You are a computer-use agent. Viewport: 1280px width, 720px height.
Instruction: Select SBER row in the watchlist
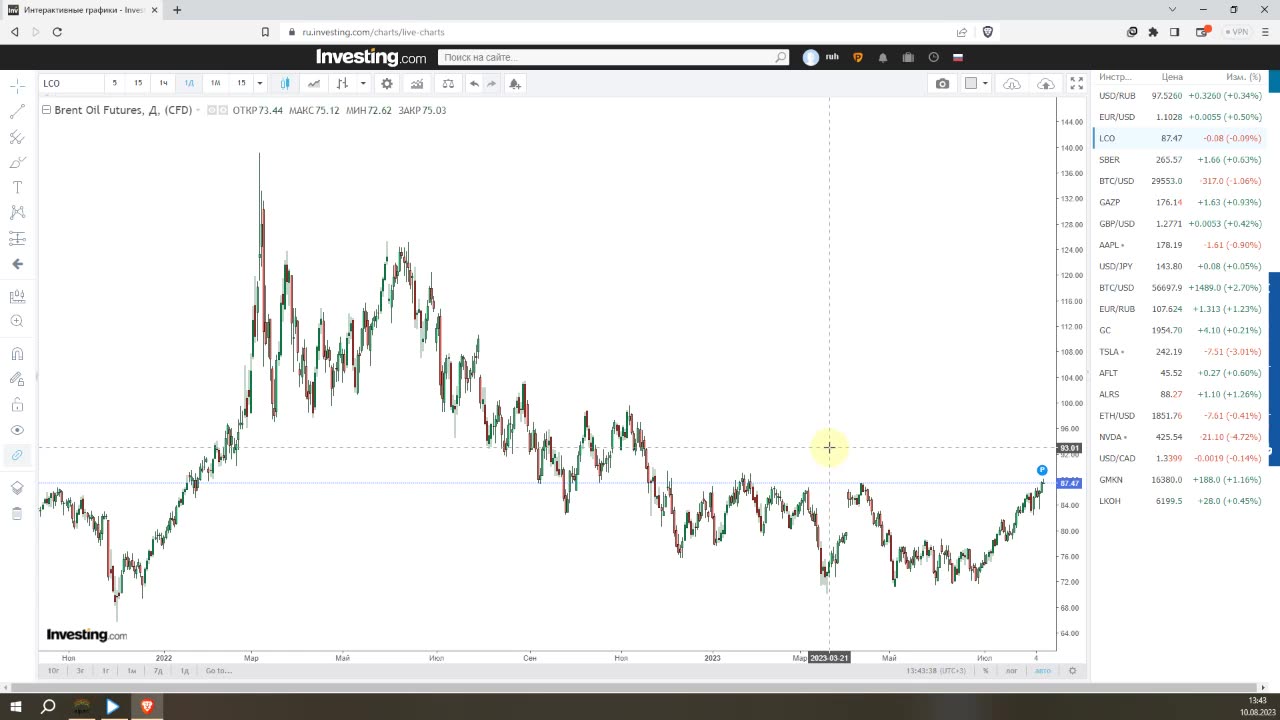click(1180, 160)
